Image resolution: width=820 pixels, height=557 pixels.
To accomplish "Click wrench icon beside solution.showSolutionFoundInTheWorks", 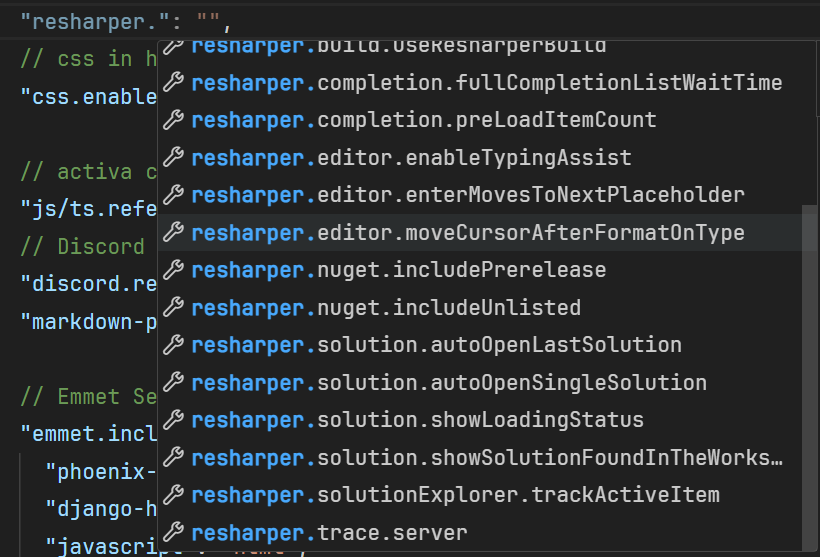I will pyautogui.click(x=173, y=457).
